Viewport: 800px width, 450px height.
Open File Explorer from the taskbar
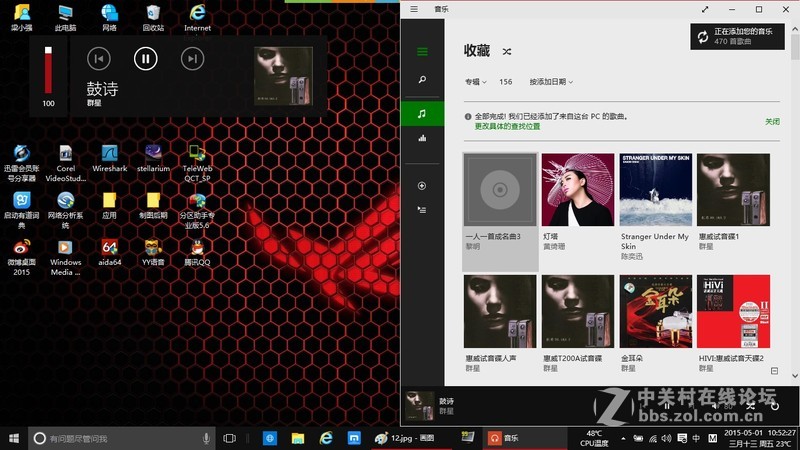pos(297,438)
